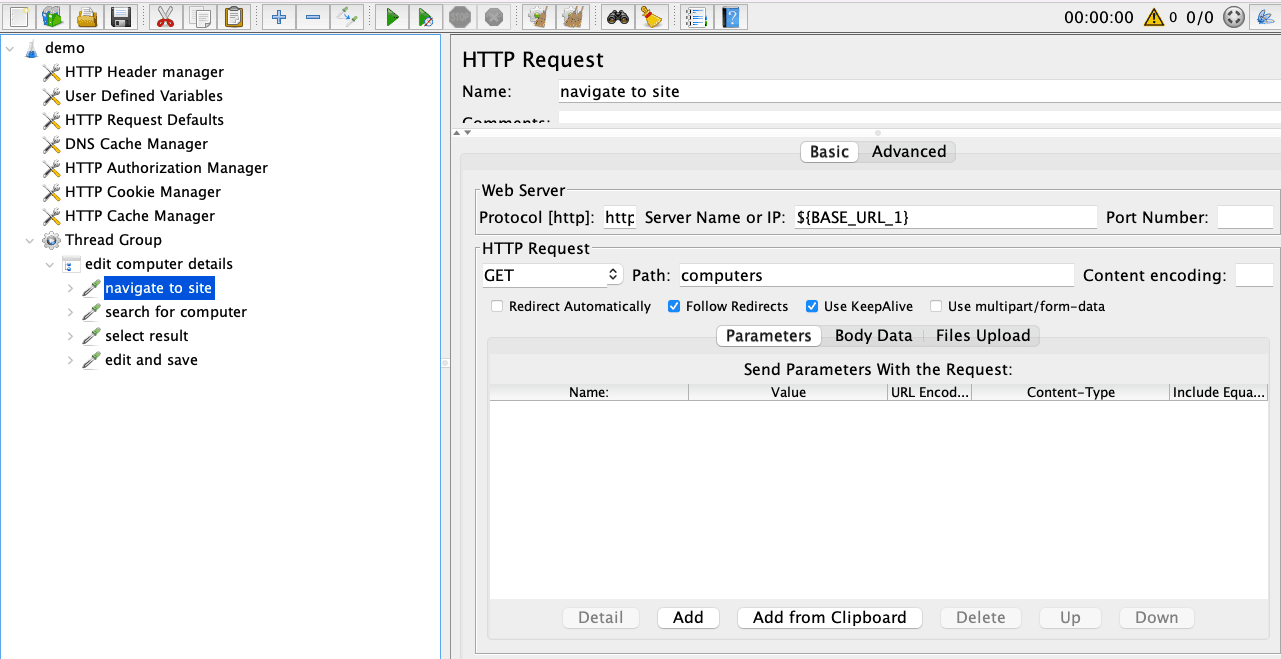Click the Add from Clipboard button

(830, 618)
